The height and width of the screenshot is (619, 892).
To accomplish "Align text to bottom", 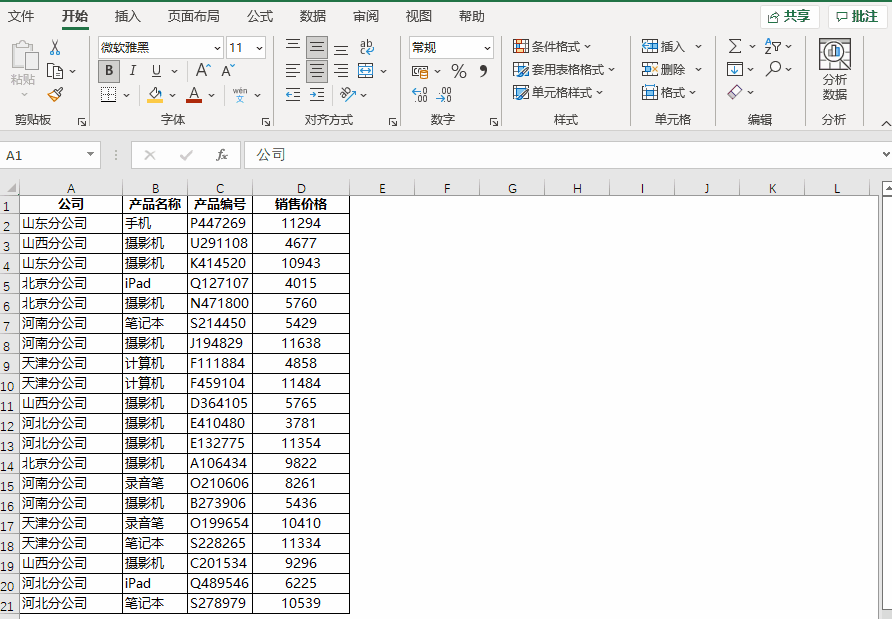I will pos(341,50).
